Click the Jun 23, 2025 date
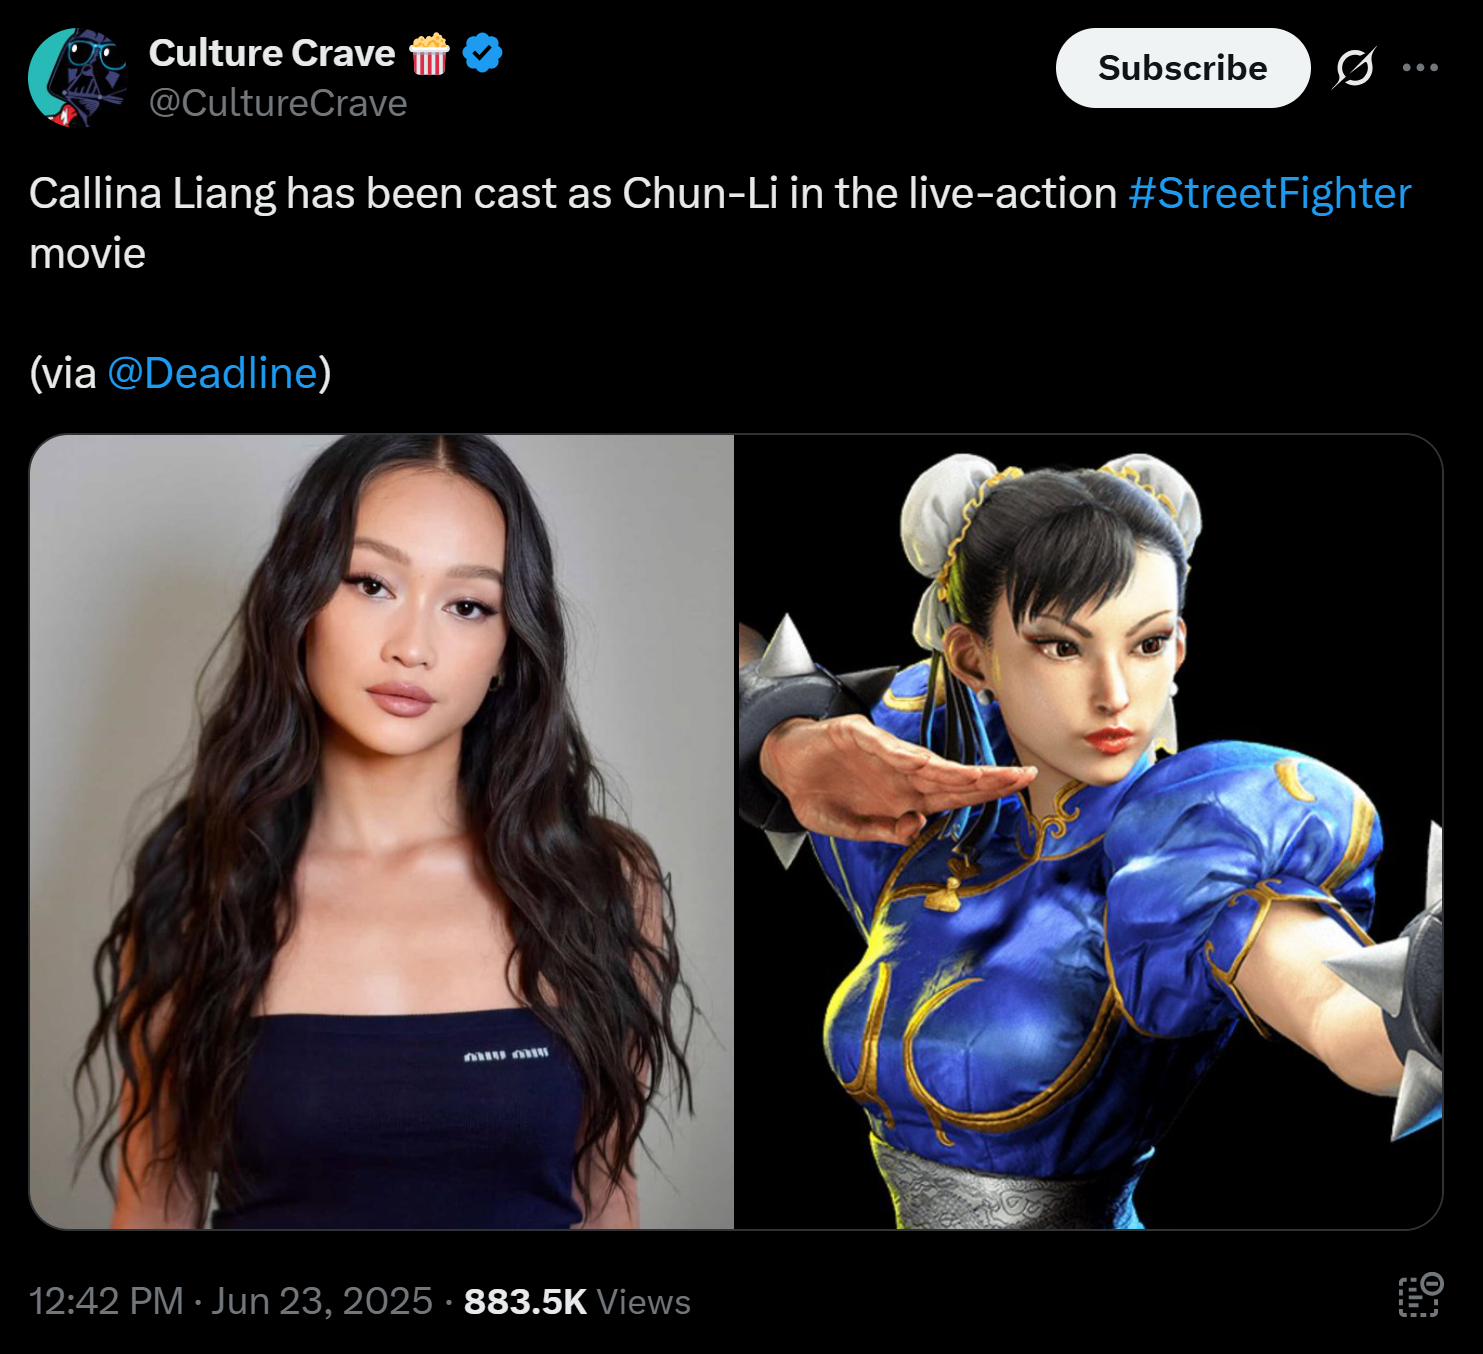Viewport: 1483px width, 1354px height. (x=322, y=1301)
